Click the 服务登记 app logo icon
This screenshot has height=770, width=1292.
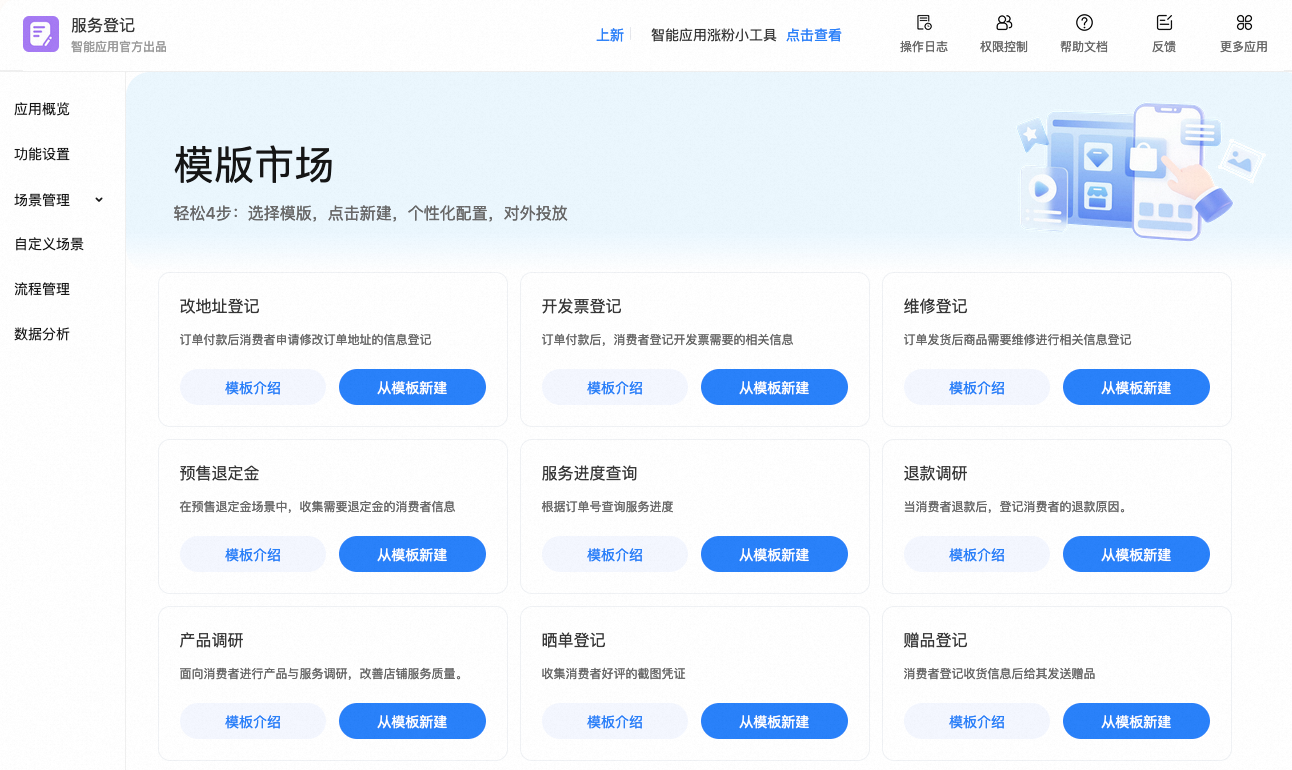click(x=41, y=35)
